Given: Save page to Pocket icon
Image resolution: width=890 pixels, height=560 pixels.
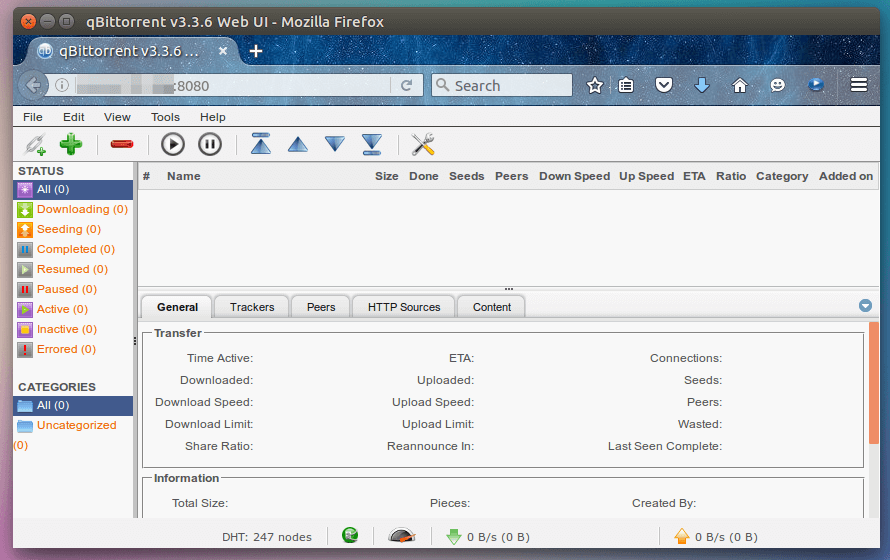Looking at the screenshot, I should (664, 86).
